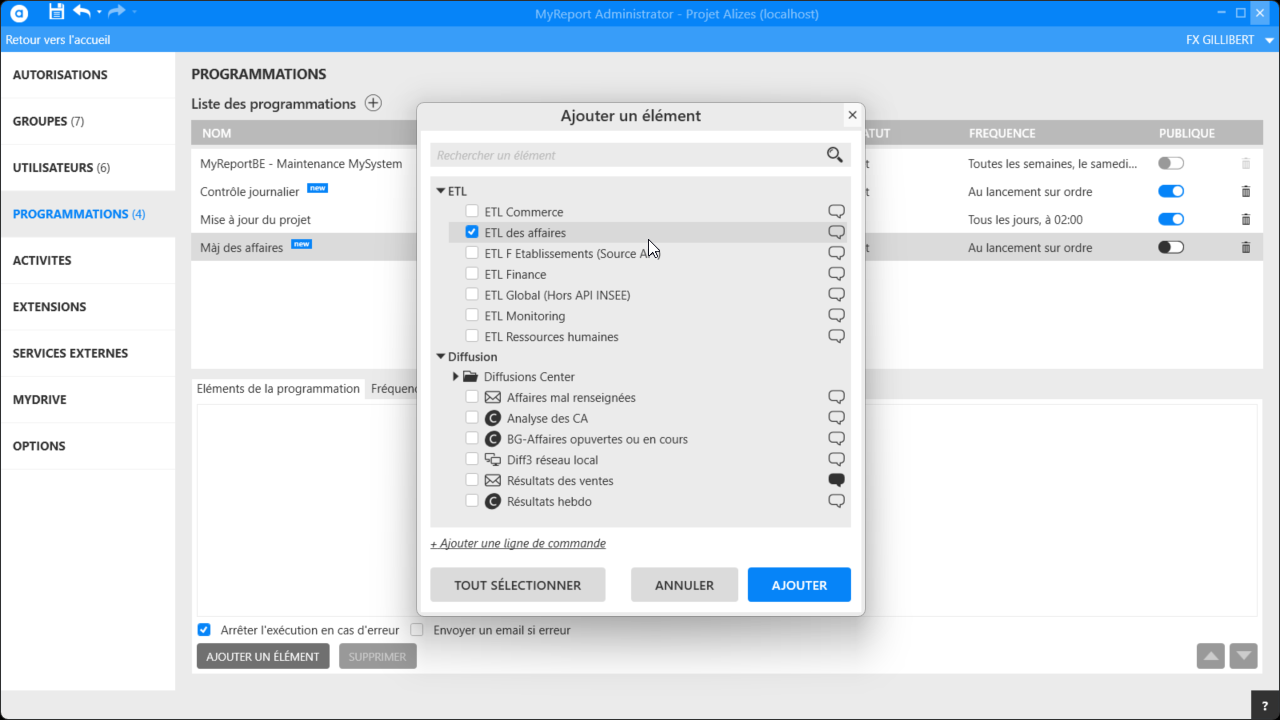Image resolution: width=1280 pixels, height=720 pixels.
Task: Expand the Diffusions Center folder
Action: (x=456, y=377)
